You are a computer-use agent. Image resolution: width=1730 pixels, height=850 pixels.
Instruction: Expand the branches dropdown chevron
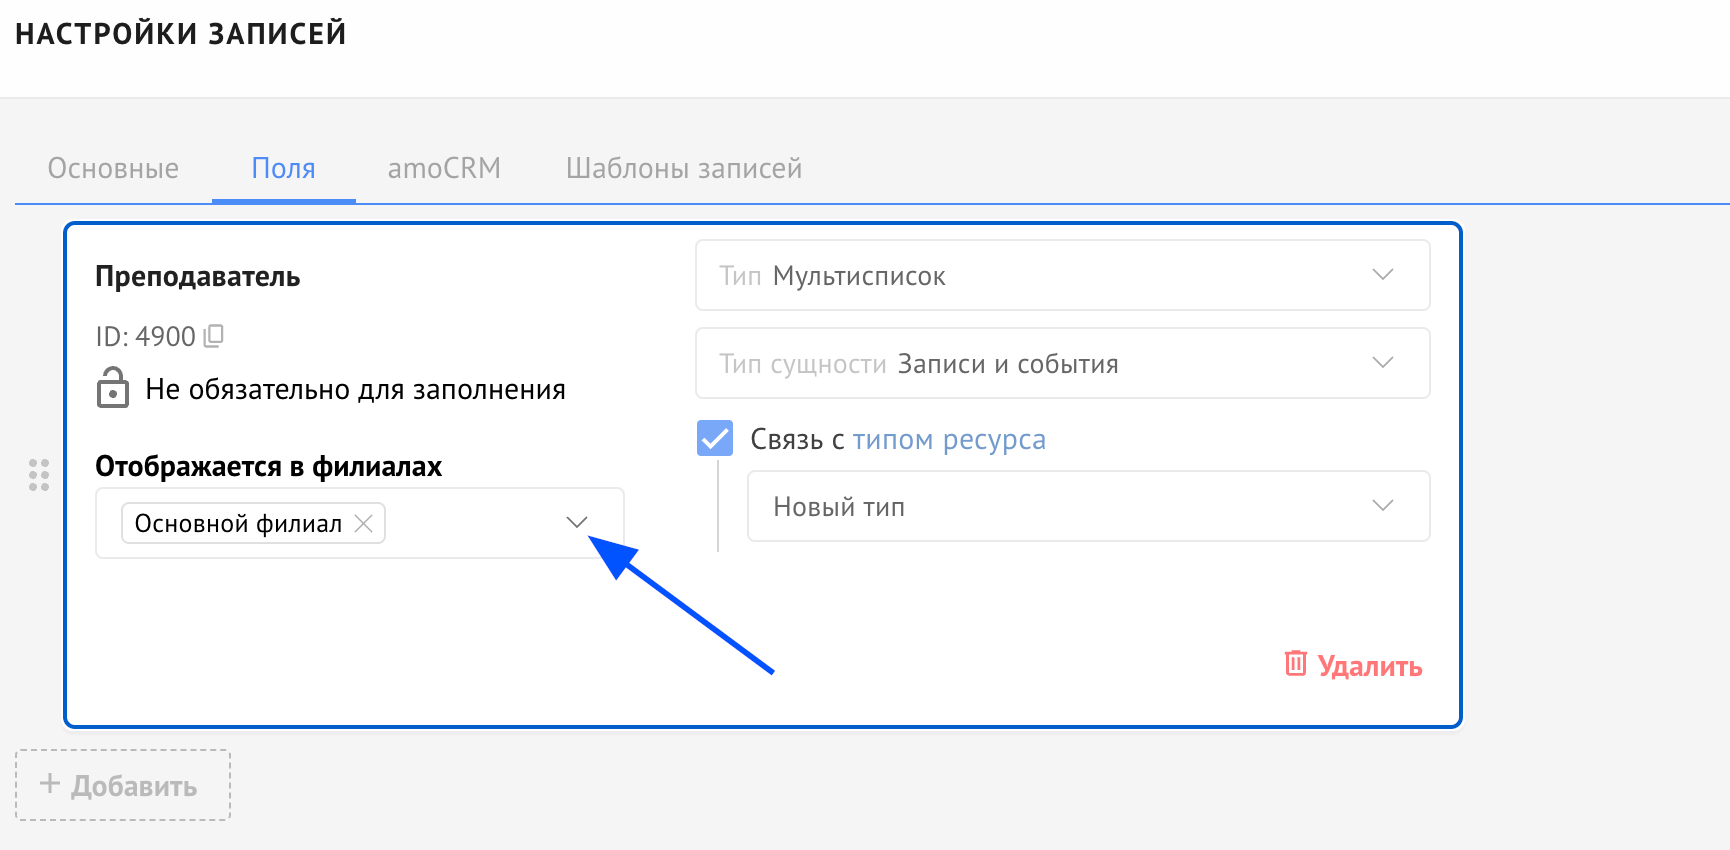click(576, 522)
